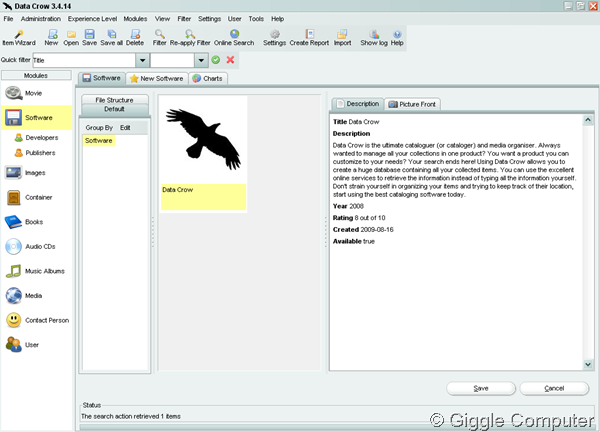Click the Open toolbar icon
The height and width of the screenshot is (432, 600).
click(x=71, y=38)
